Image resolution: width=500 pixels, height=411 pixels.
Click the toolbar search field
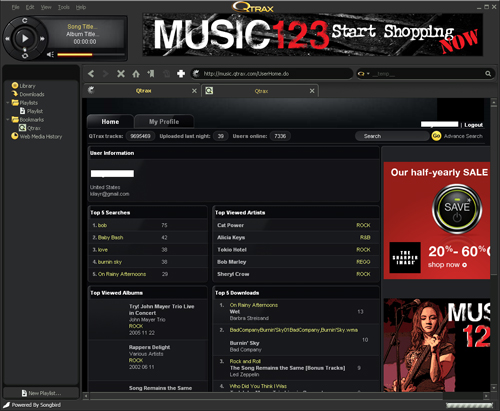427,74
